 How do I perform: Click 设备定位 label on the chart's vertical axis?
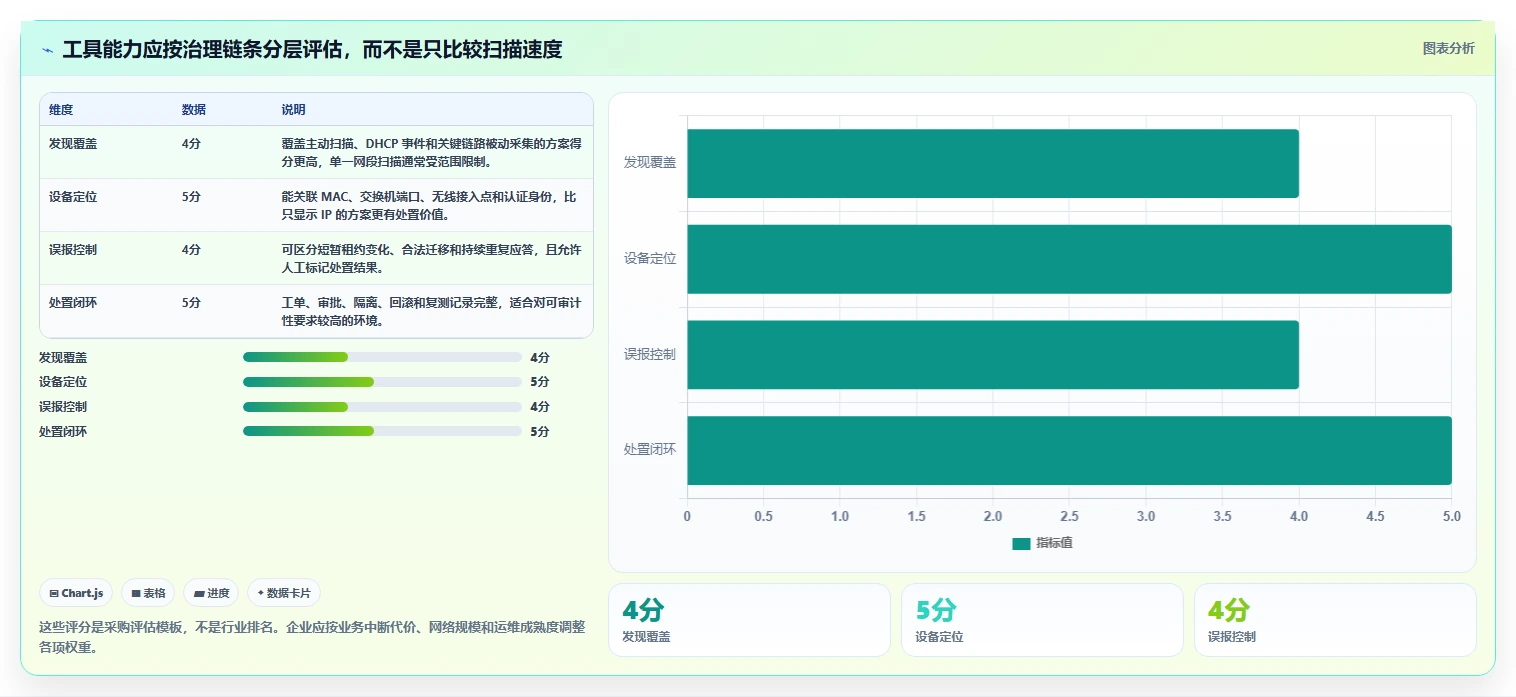pyautogui.click(x=650, y=258)
